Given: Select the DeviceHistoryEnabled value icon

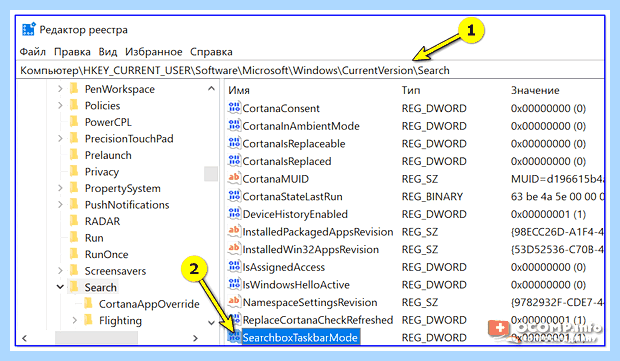Looking at the screenshot, I should click(x=234, y=214).
